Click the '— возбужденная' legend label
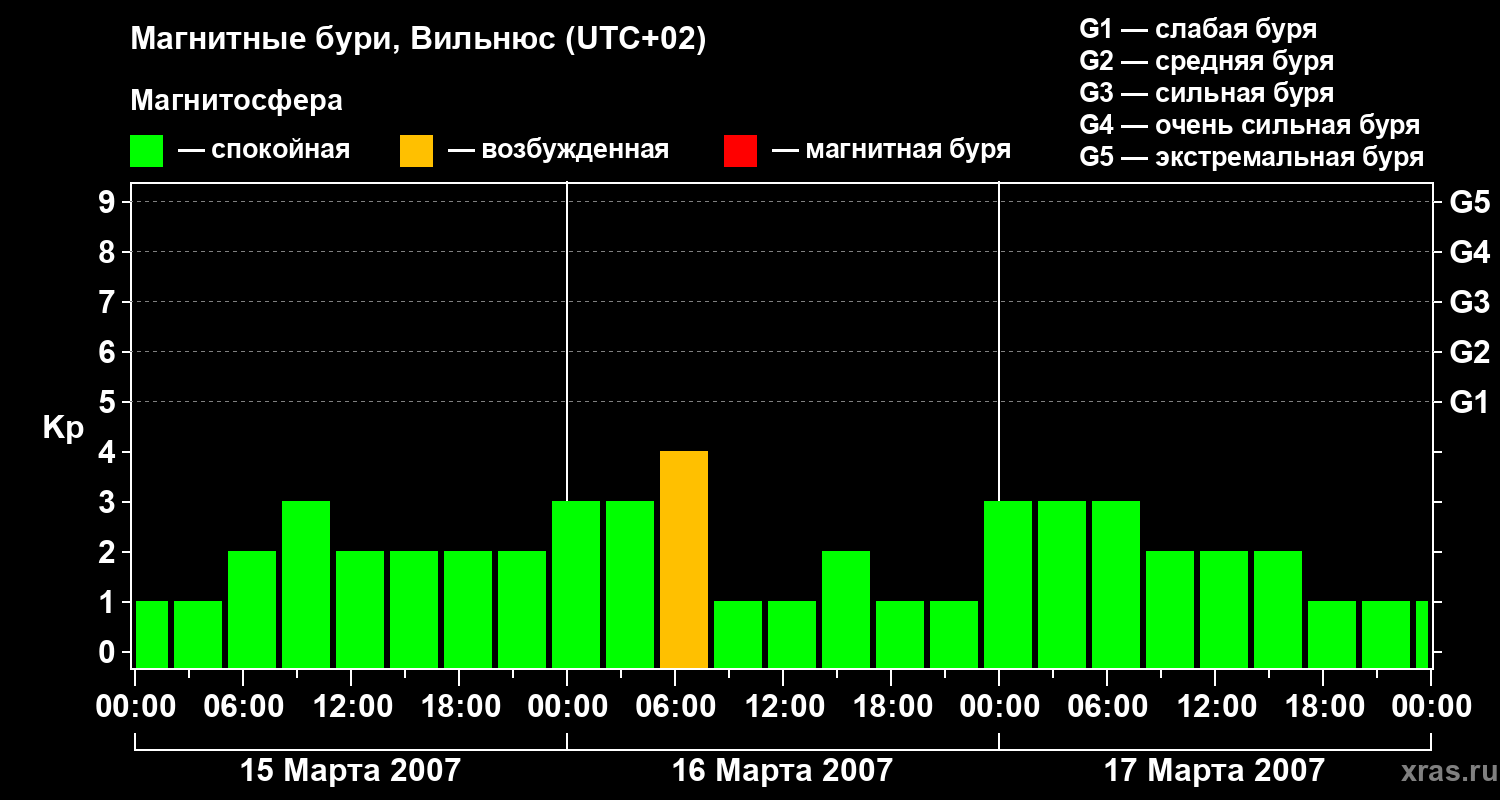The height and width of the screenshot is (800, 1500). [x=558, y=150]
